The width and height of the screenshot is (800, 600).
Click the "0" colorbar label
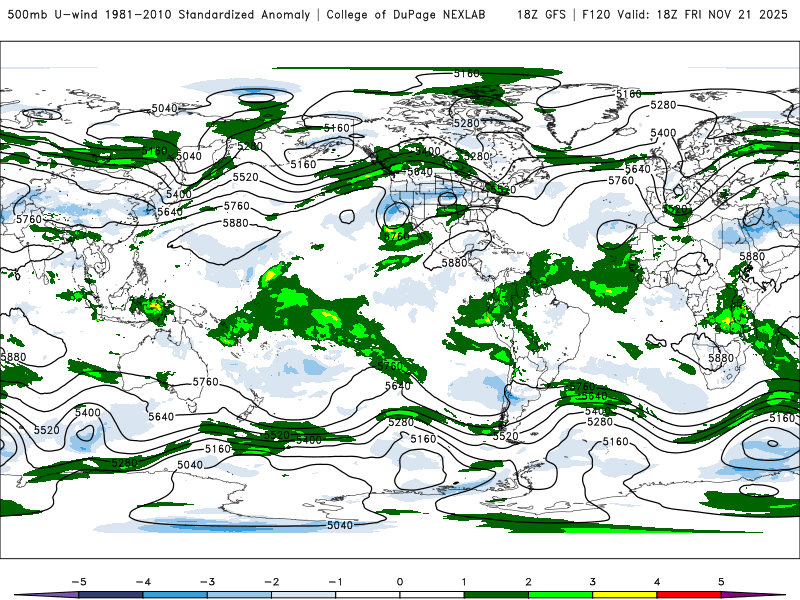(x=400, y=582)
